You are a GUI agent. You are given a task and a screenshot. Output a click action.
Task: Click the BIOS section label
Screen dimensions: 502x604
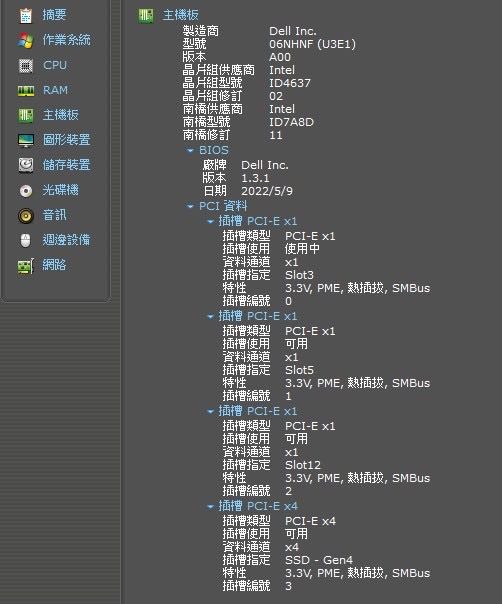pyautogui.click(x=214, y=150)
